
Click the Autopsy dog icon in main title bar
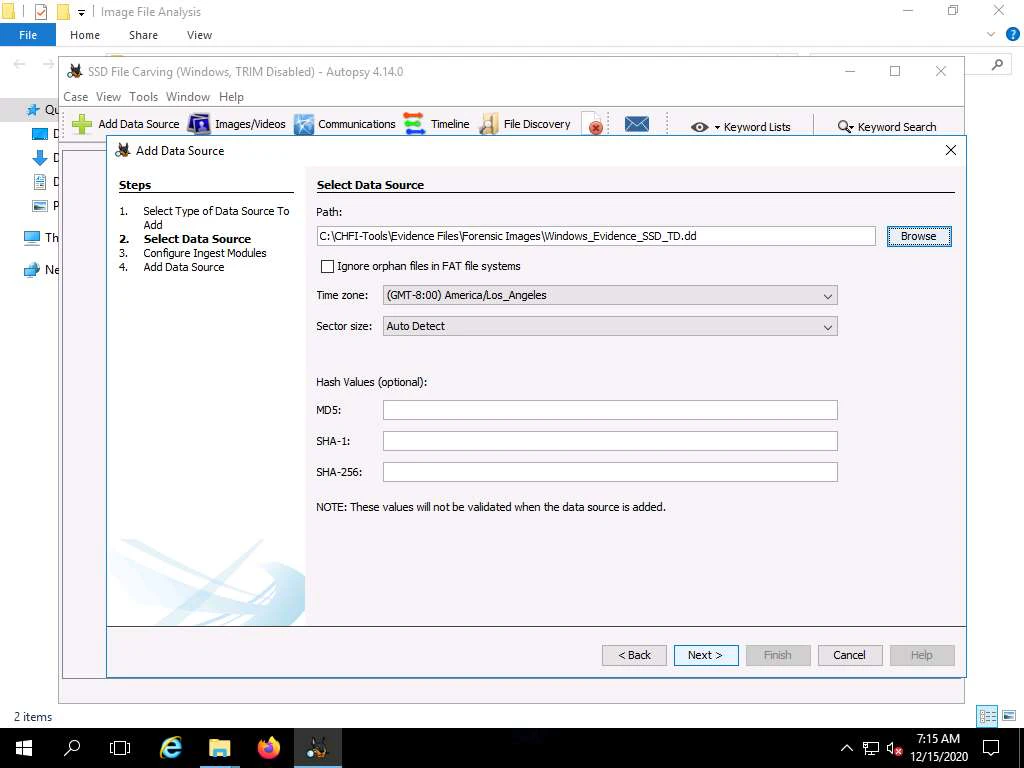click(x=75, y=72)
